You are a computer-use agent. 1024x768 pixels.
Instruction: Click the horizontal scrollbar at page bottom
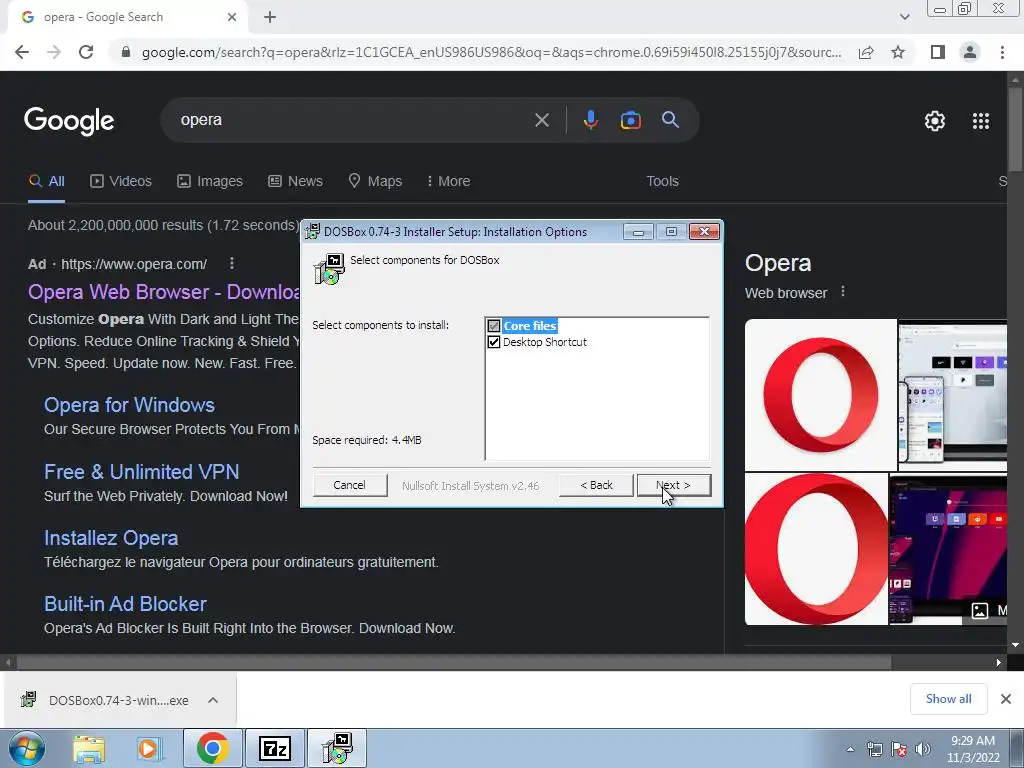coord(453,662)
